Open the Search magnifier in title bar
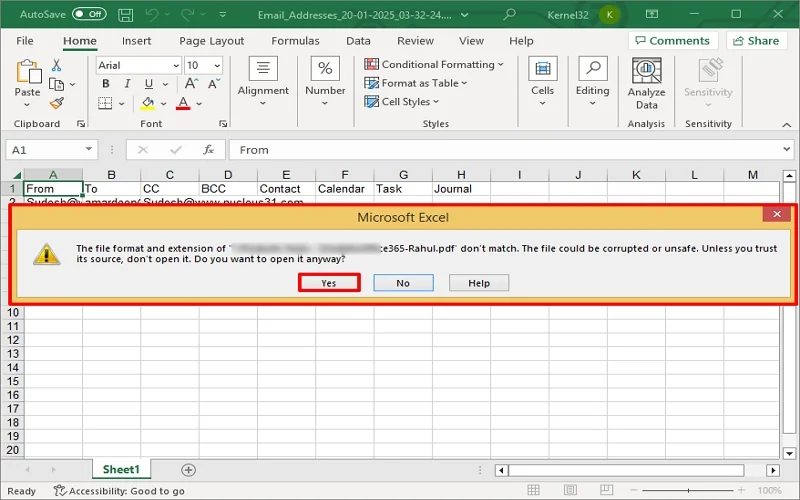 (509, 14)
